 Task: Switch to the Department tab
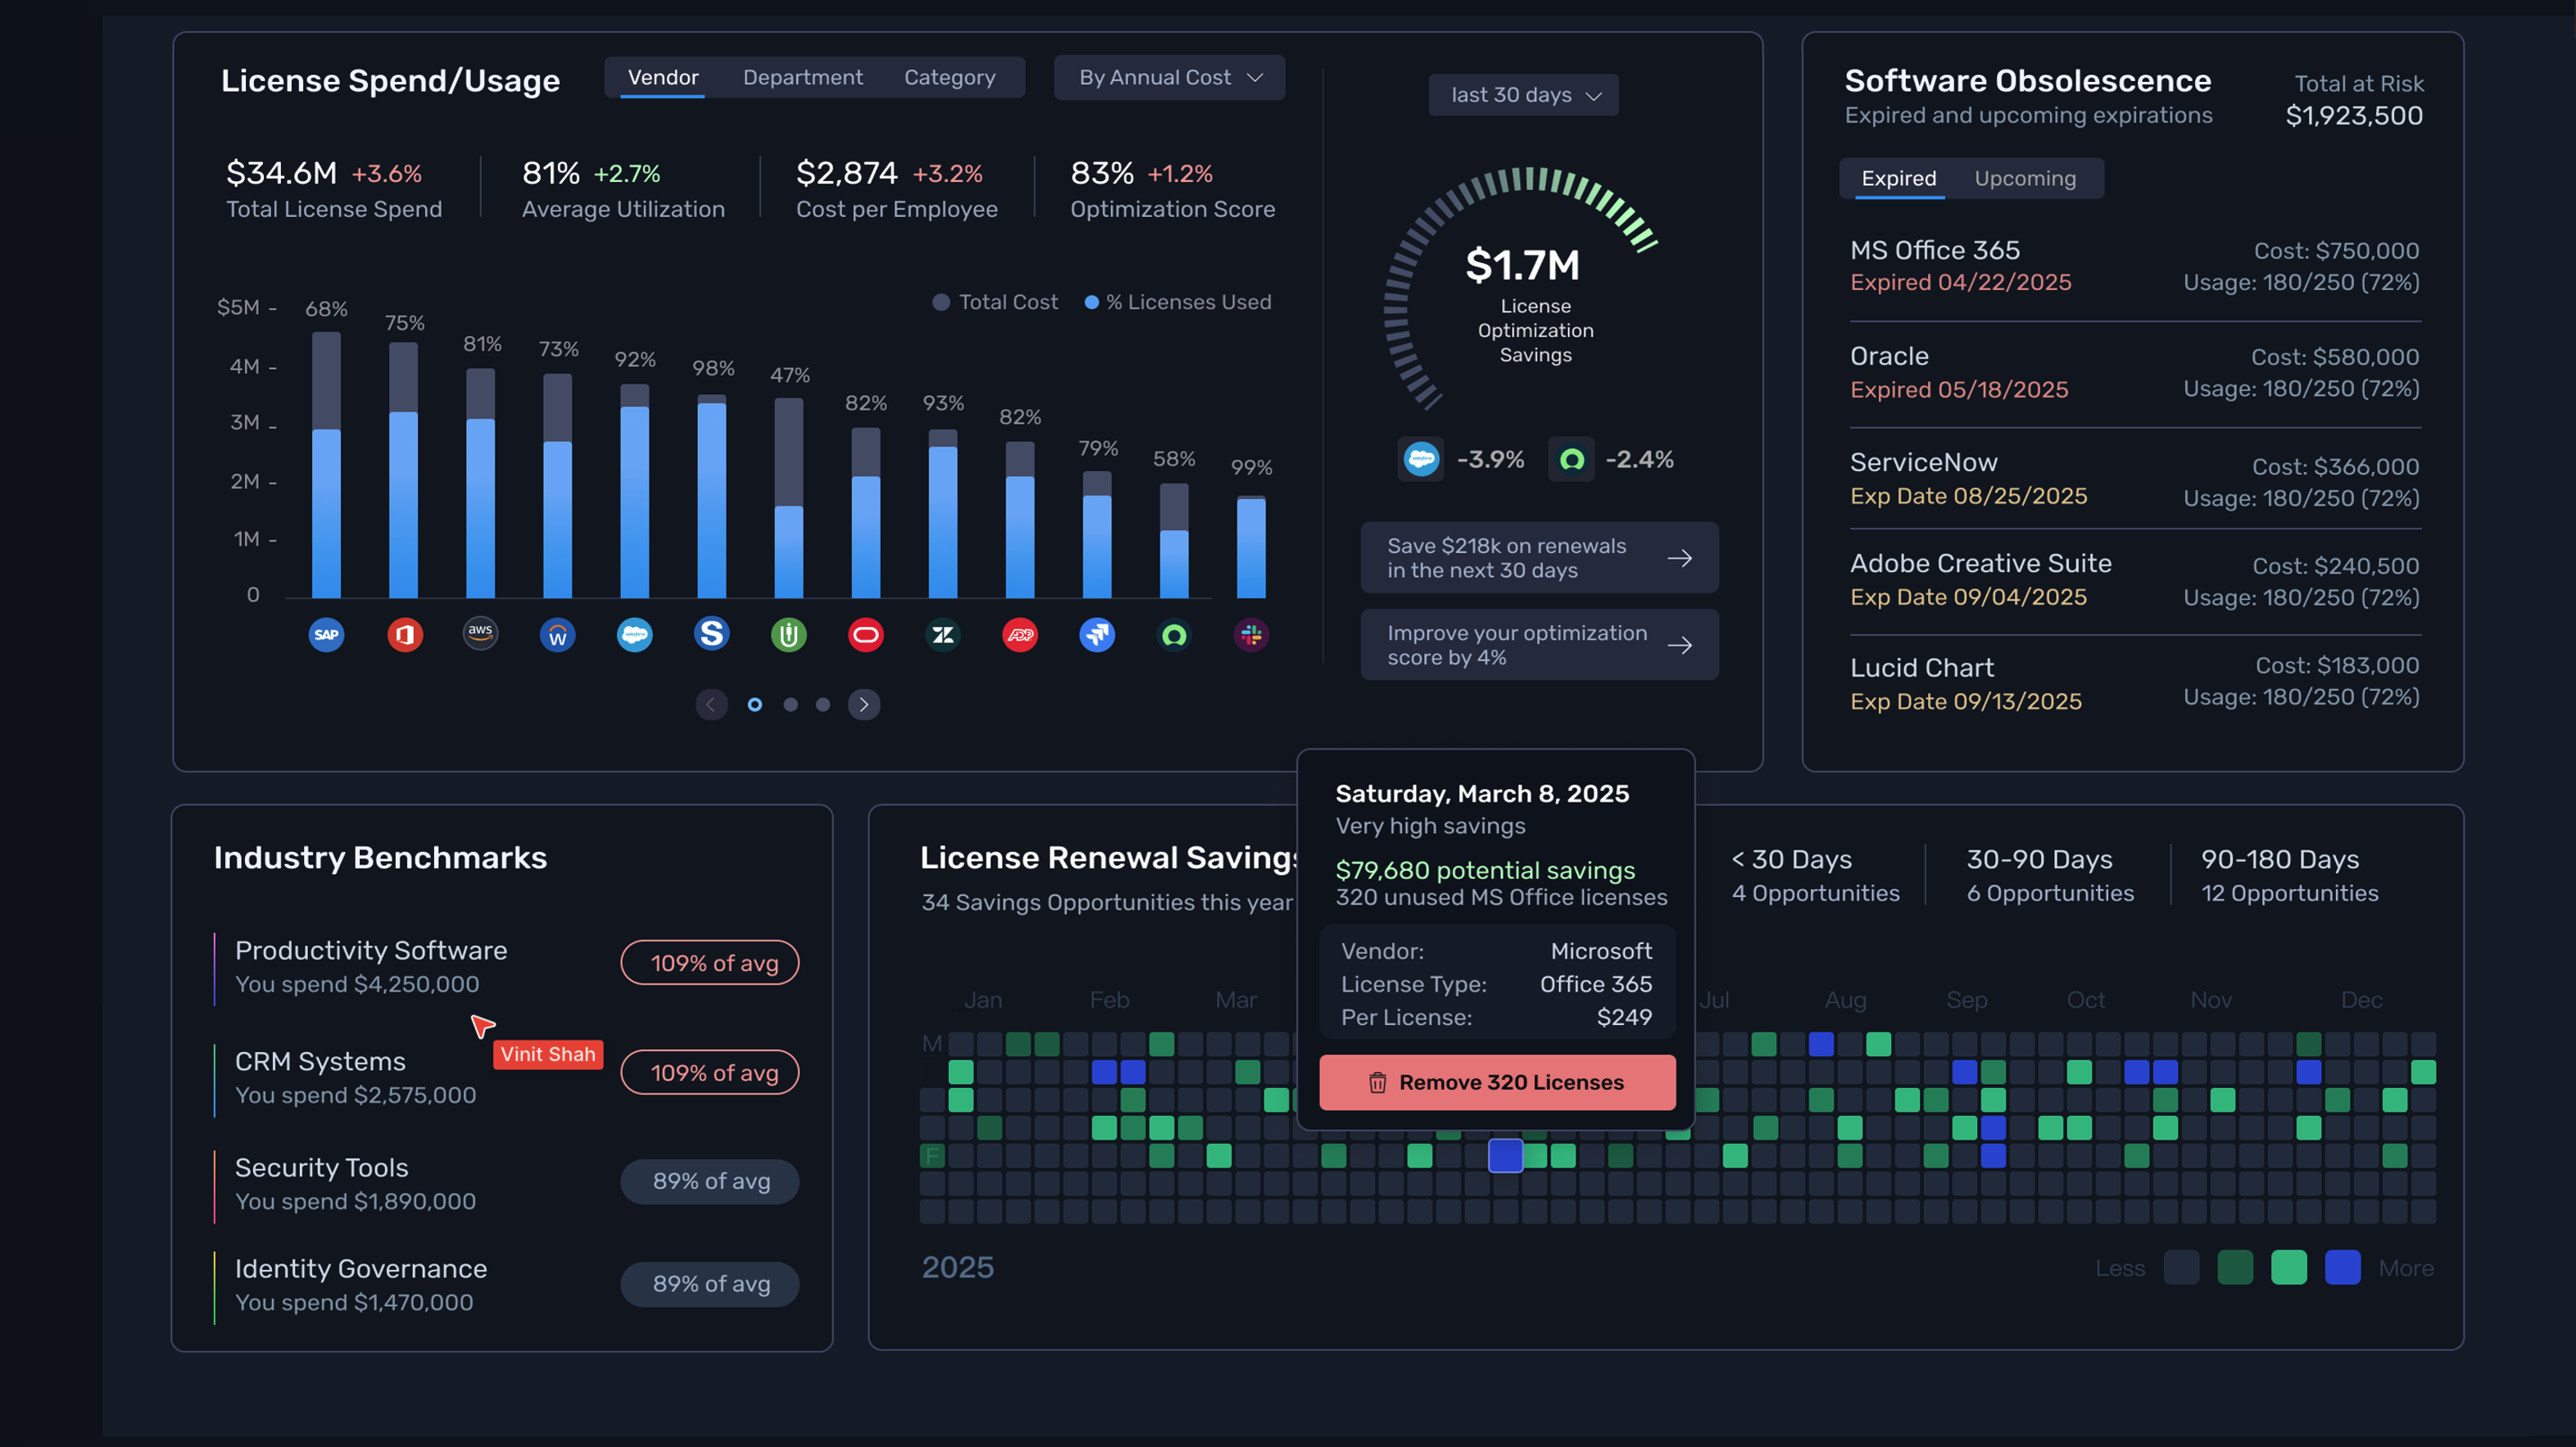(803, 77)
